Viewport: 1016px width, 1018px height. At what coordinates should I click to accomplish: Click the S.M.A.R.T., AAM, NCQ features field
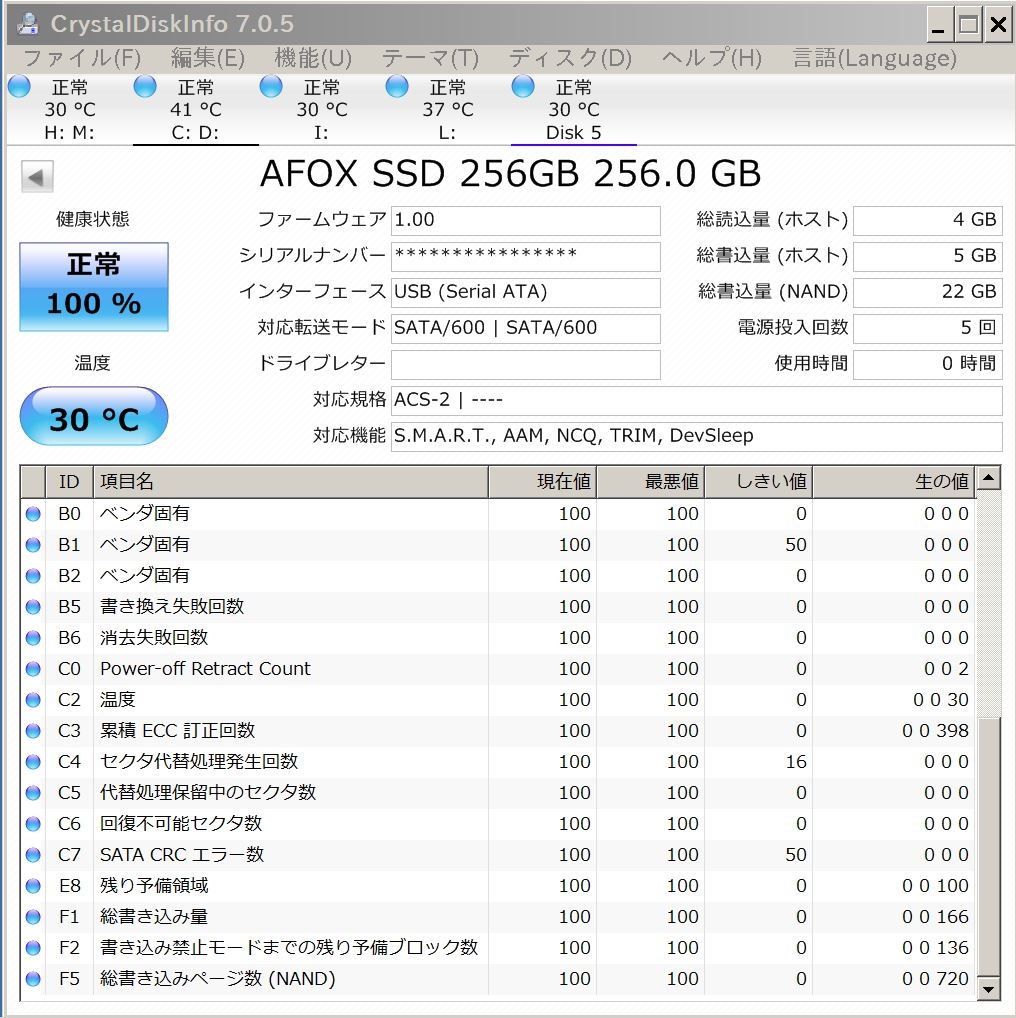click(x=697, y=437)
